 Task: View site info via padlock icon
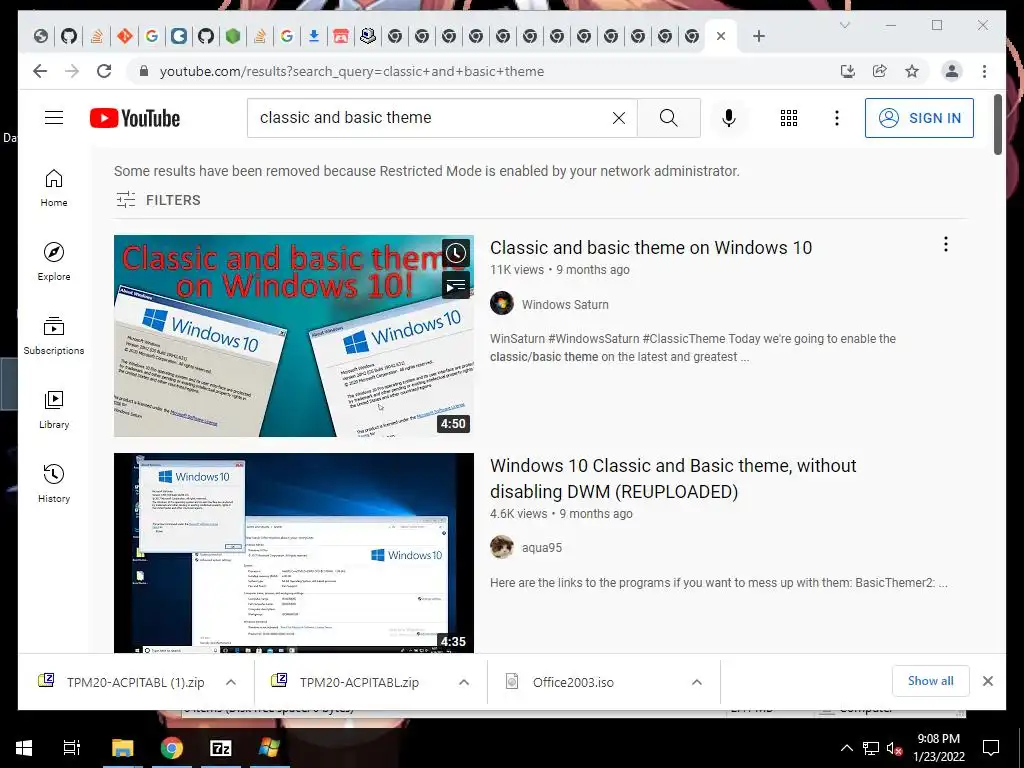[x=144, y=71]
